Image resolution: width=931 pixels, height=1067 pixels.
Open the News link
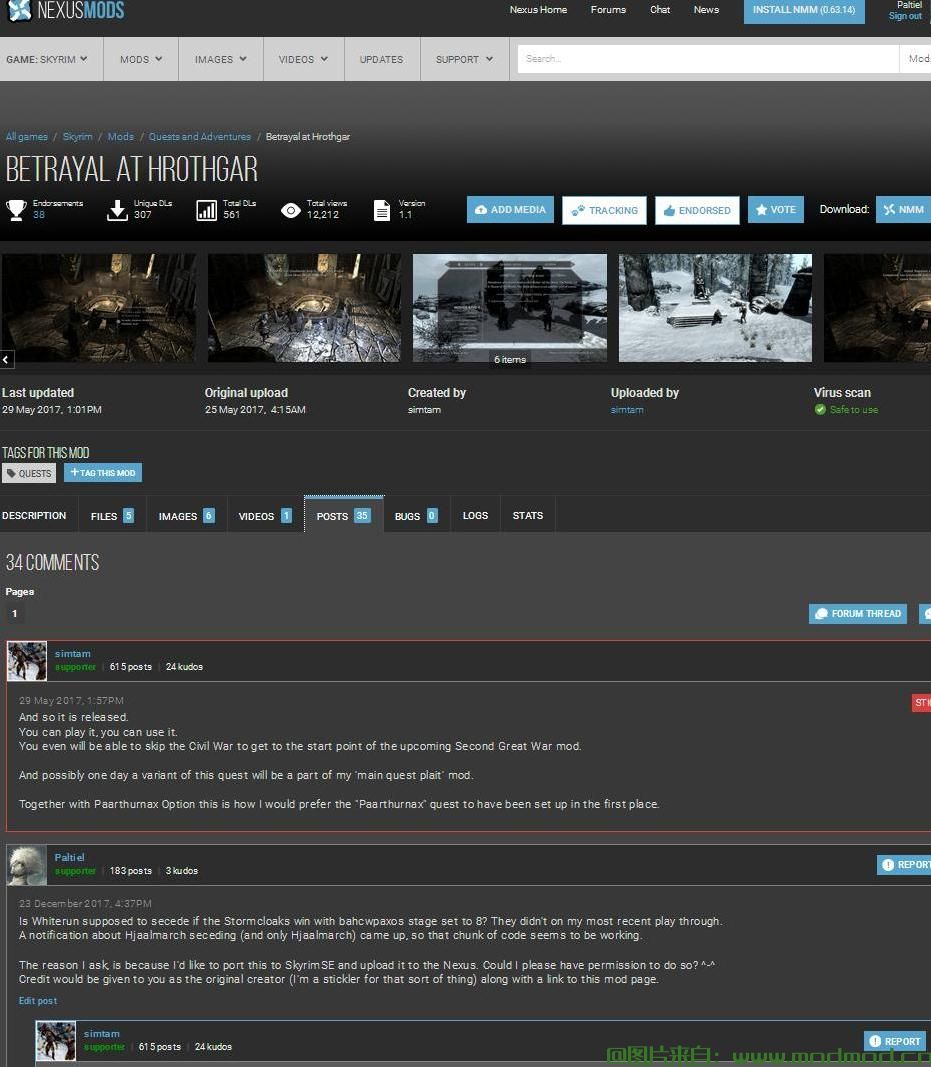click(x=706, y=10)
